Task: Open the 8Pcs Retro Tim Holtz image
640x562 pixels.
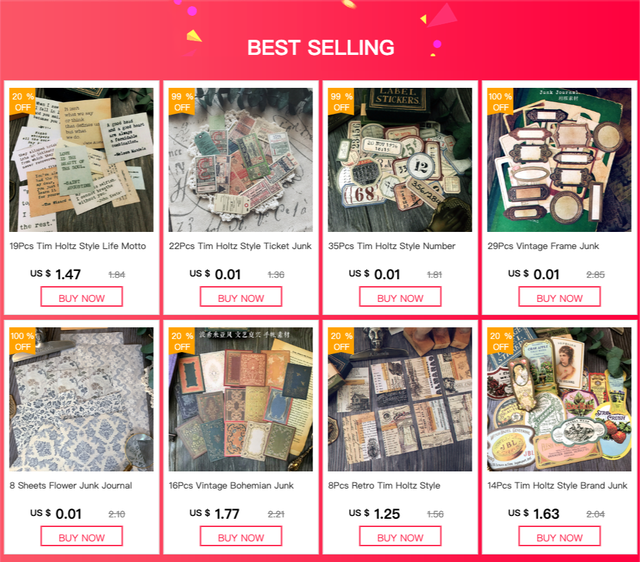Action: pos(400,399)
